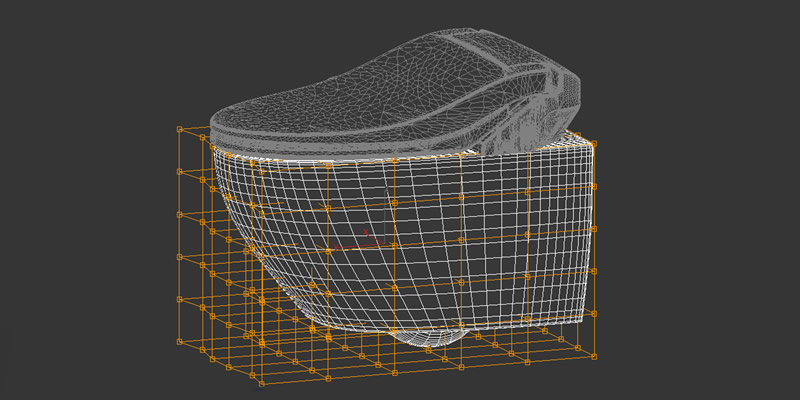The width and height of the screenshot is (800, 400).
Task: Select the top-right corner lattice point
Action: click(596, 144)
